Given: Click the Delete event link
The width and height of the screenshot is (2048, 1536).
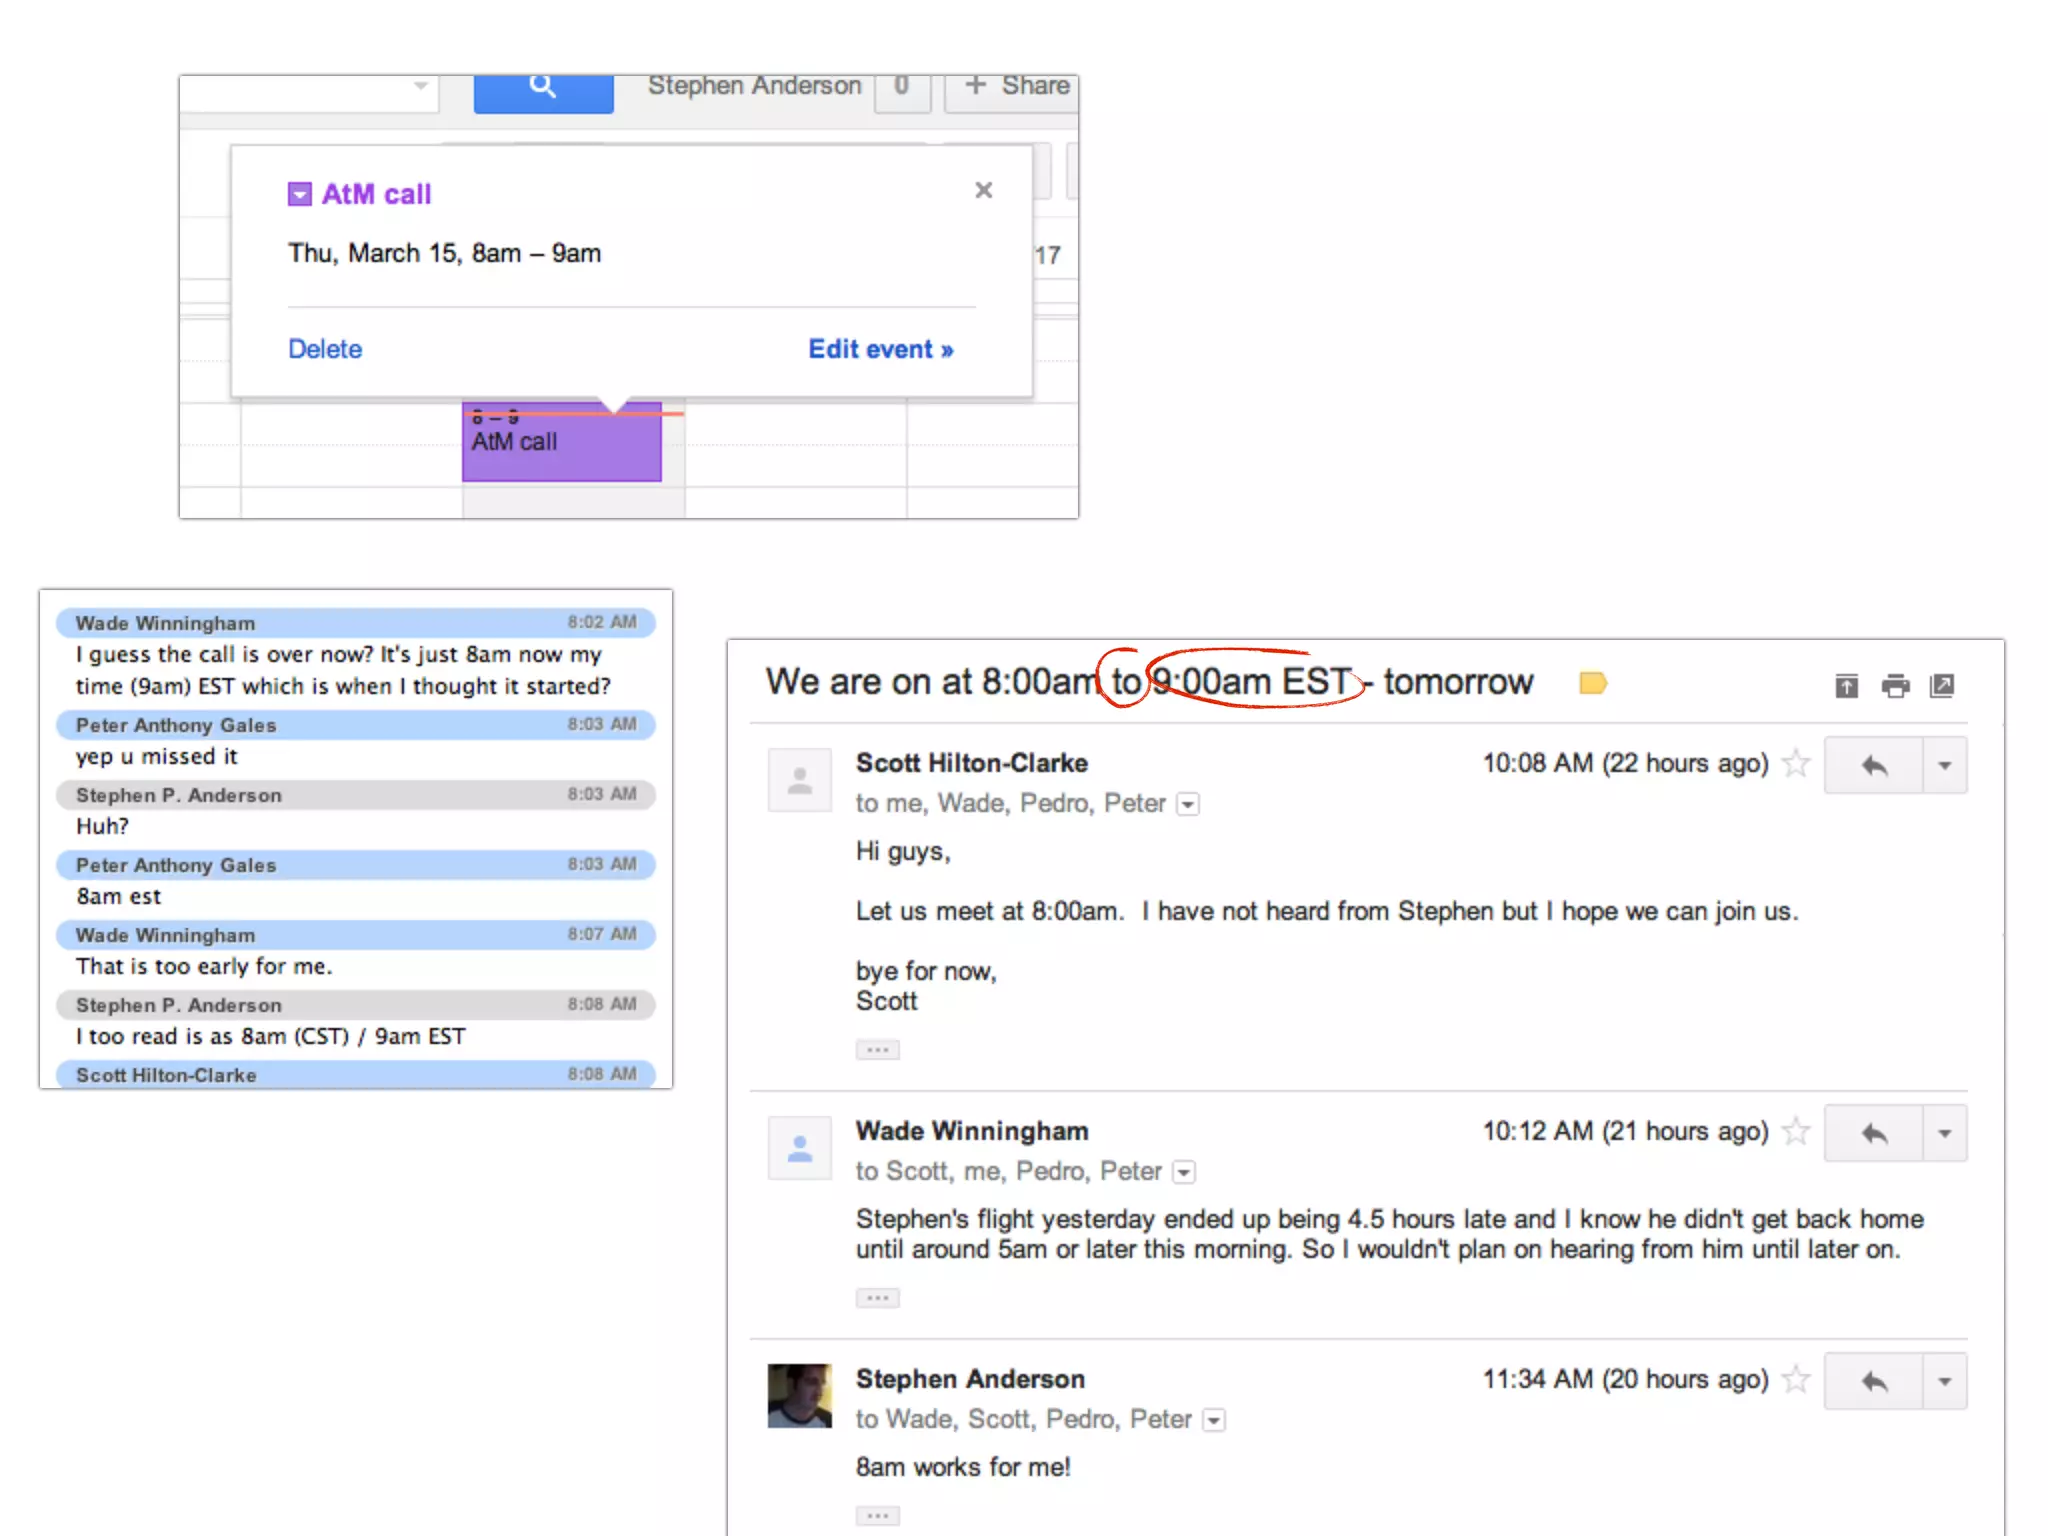Looking at the screenshot, I should coord(324,349).
